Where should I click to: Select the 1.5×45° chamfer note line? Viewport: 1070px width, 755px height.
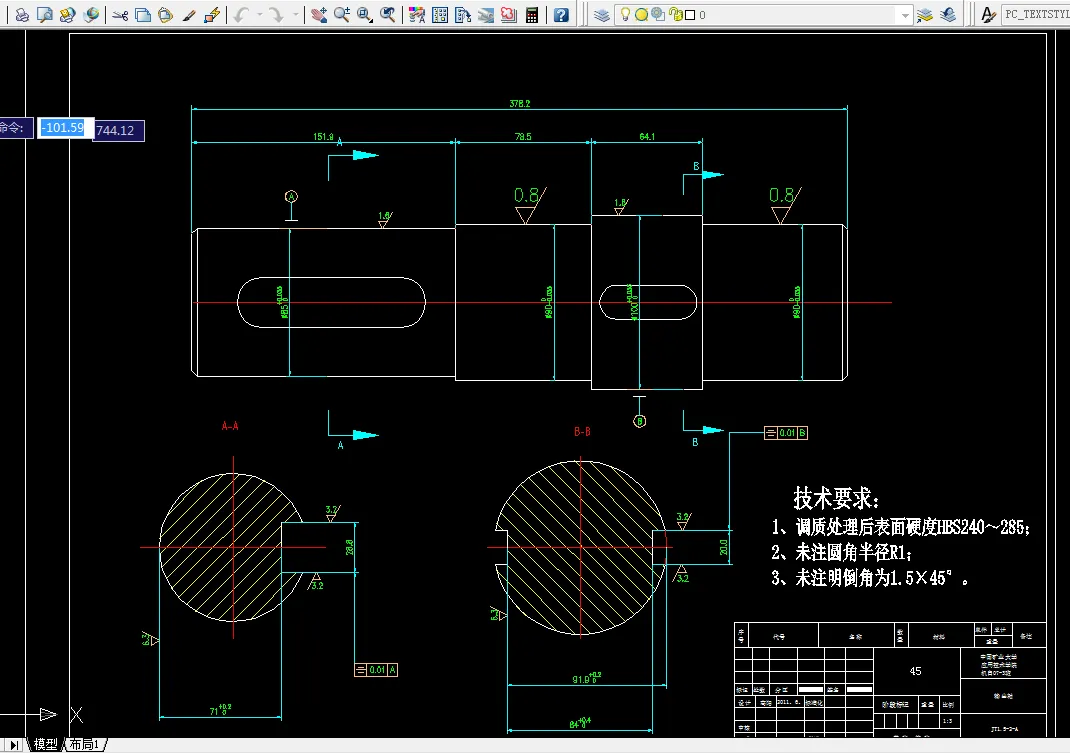[x=871, y=578]
